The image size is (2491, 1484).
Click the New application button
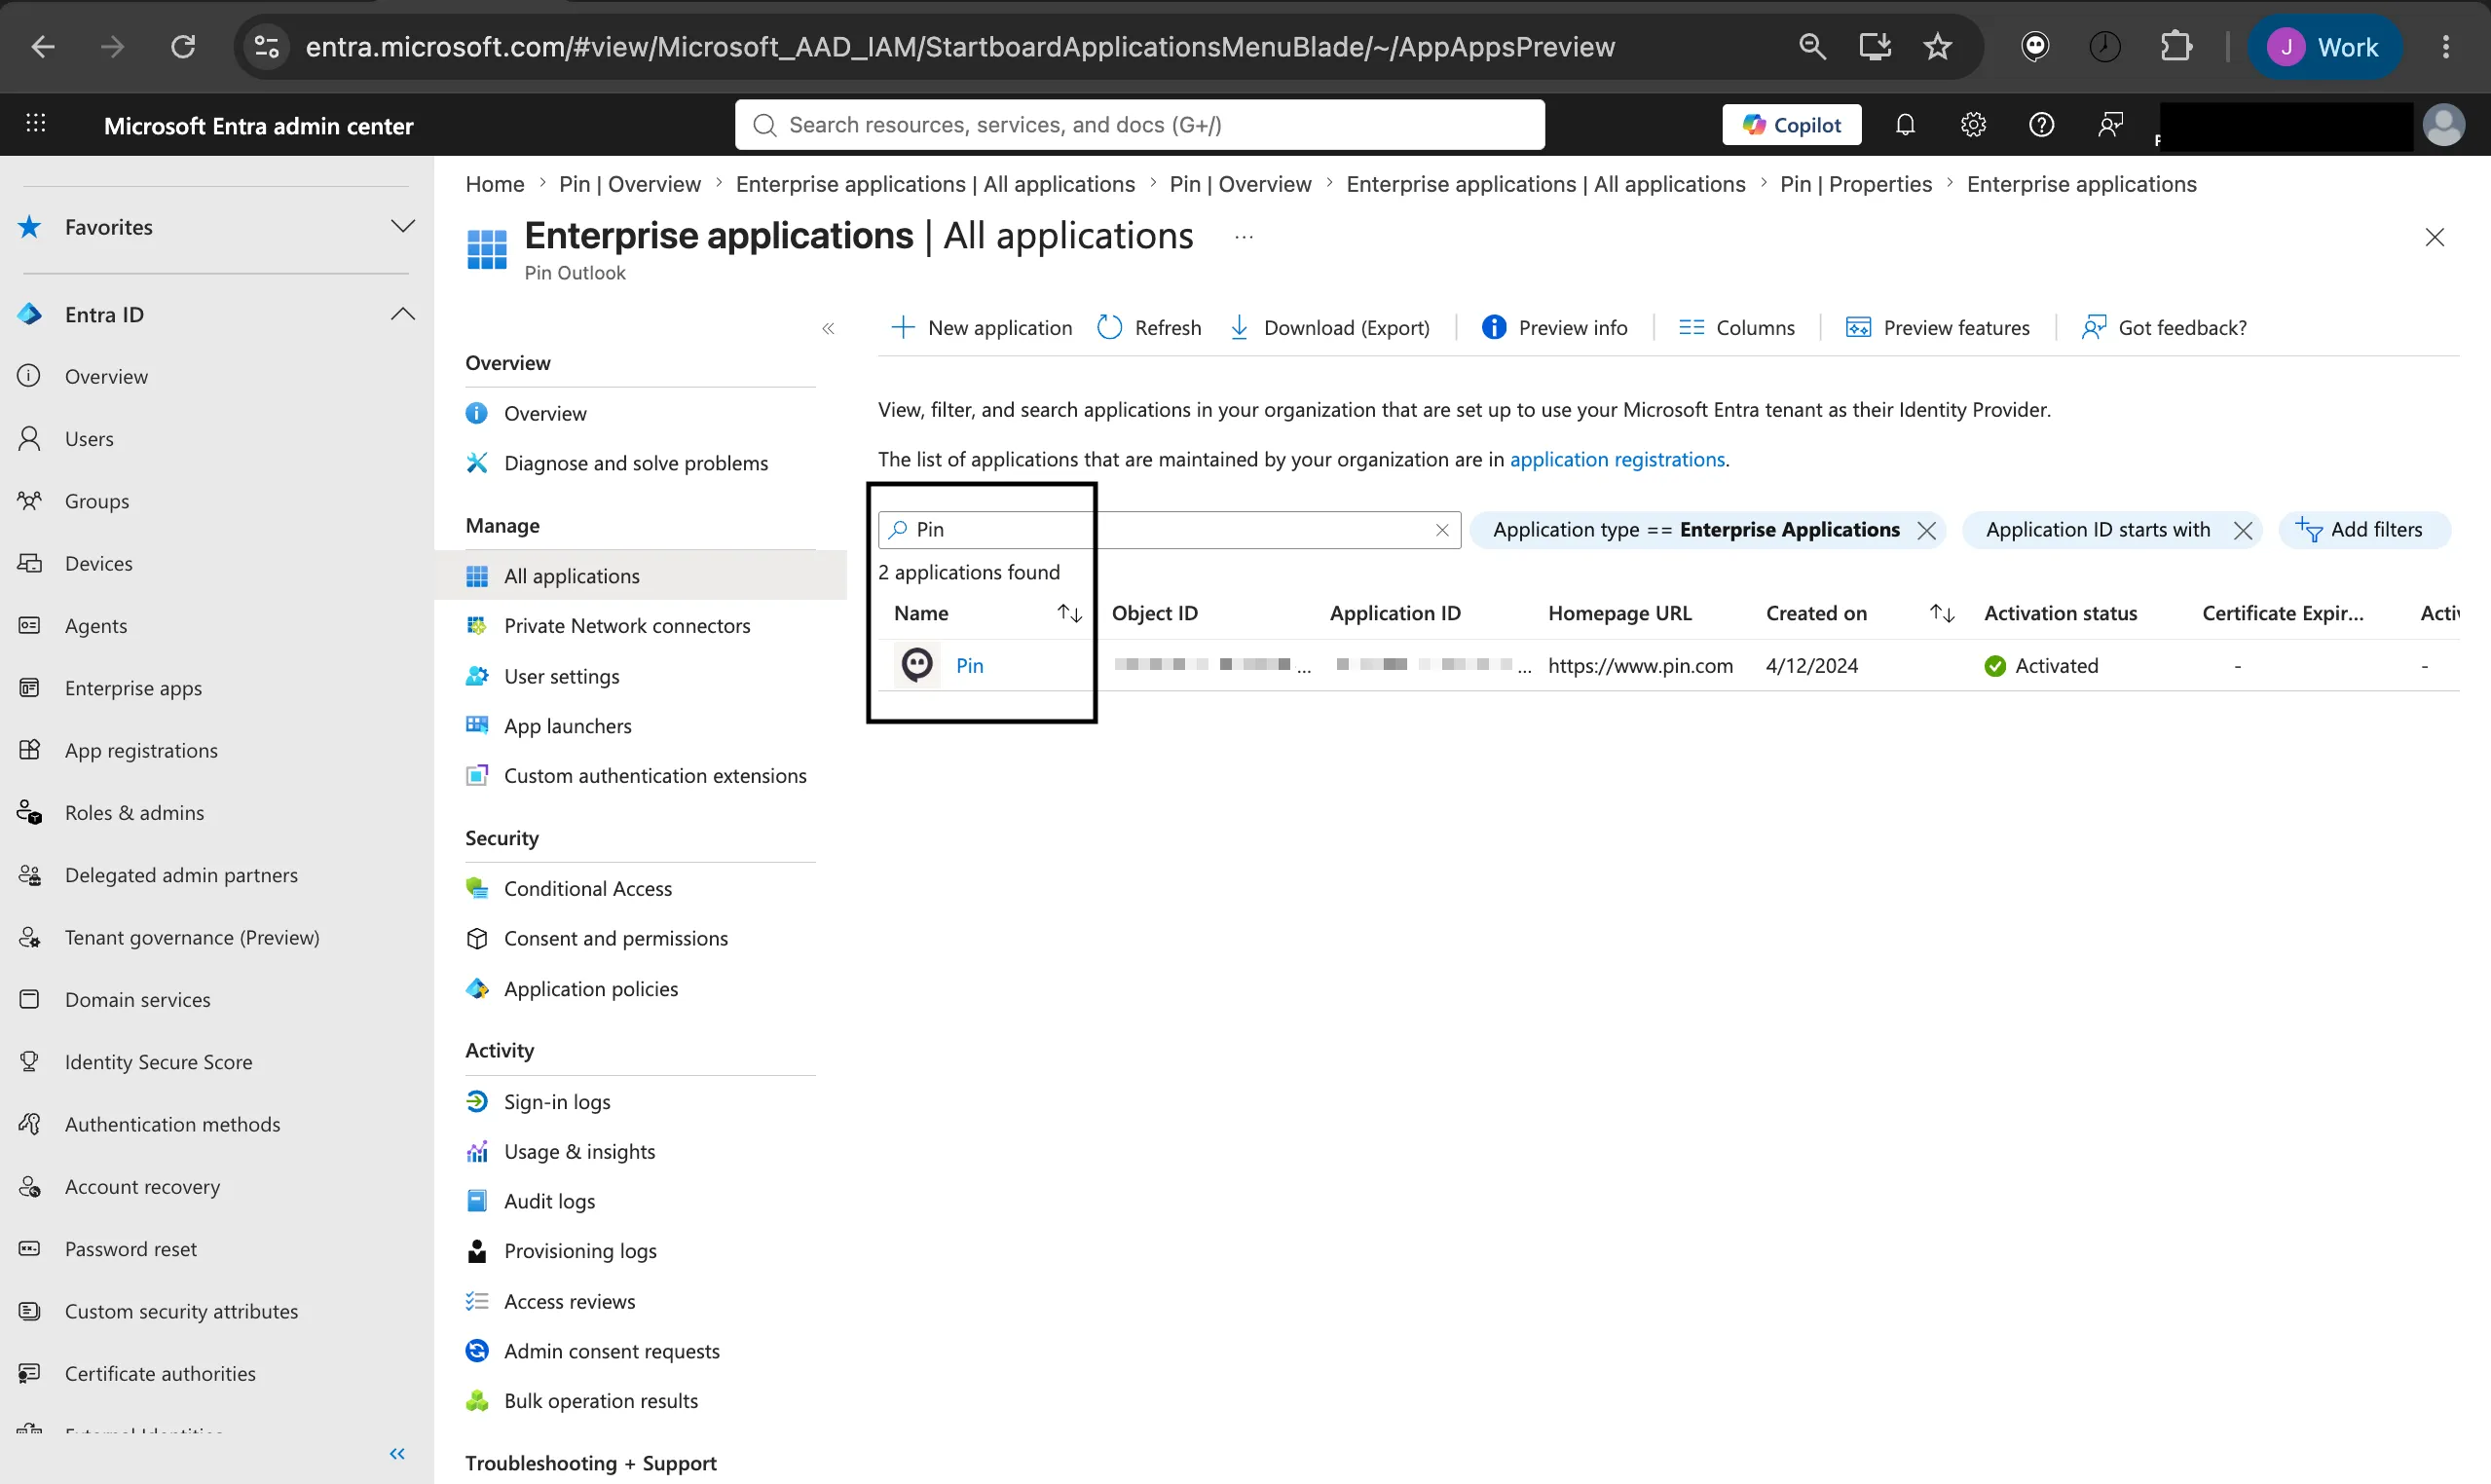[982, 328]
